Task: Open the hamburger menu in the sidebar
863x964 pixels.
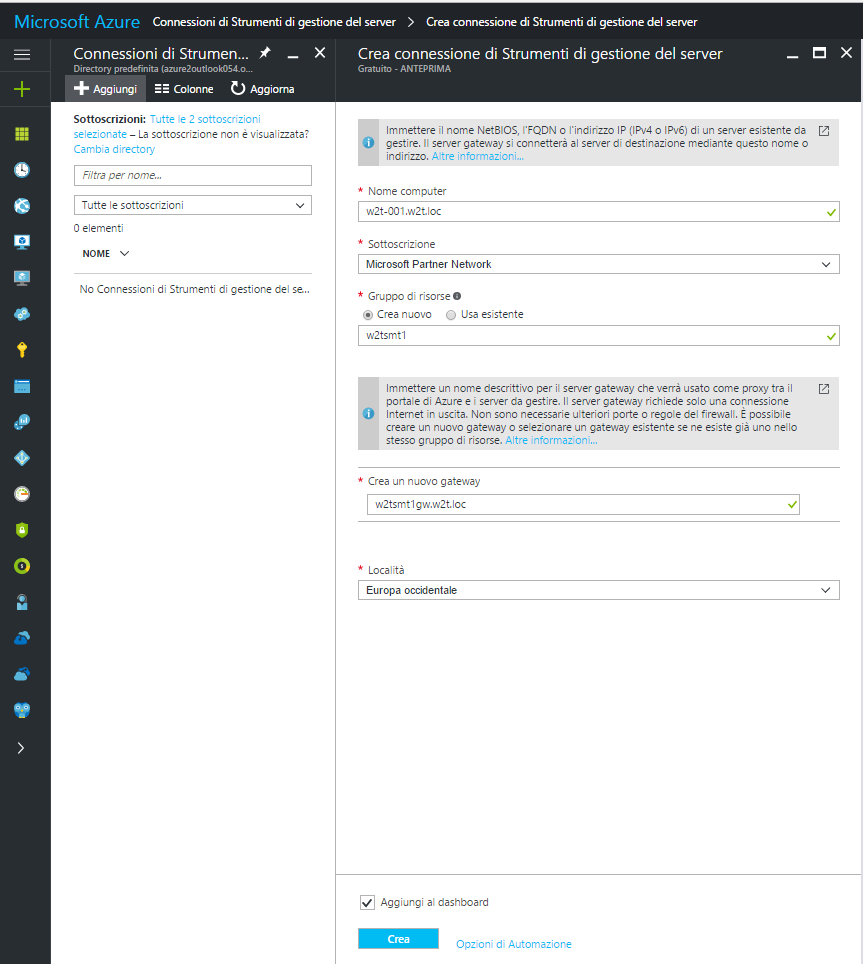Action: [22, 55]
